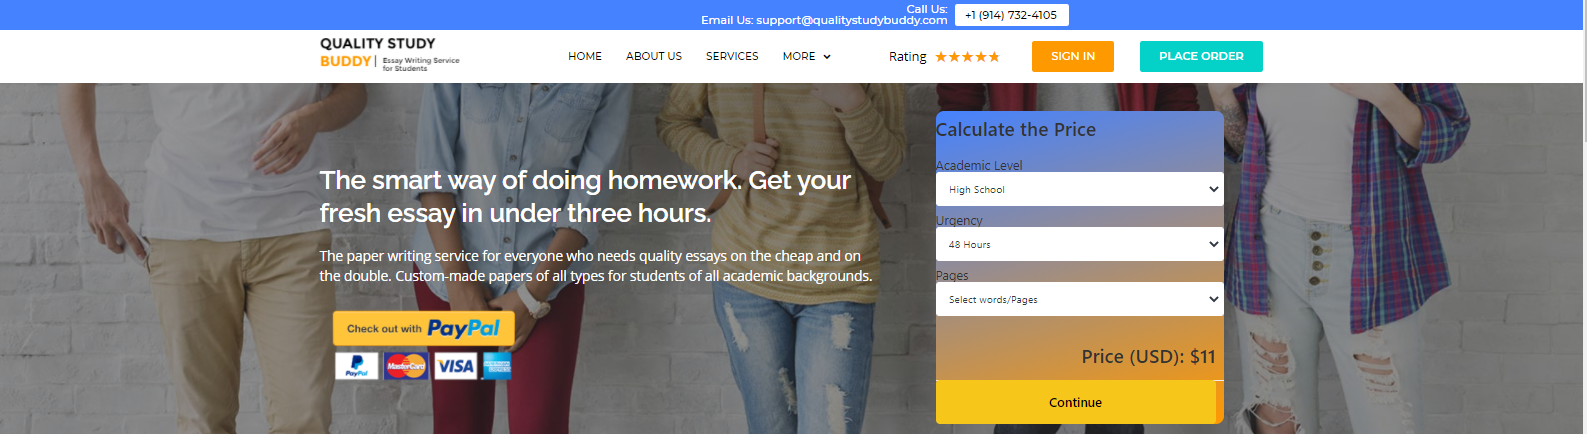Click the Calculate the Price heading
The image size is (1587, 434).
tap(1016, 129)
